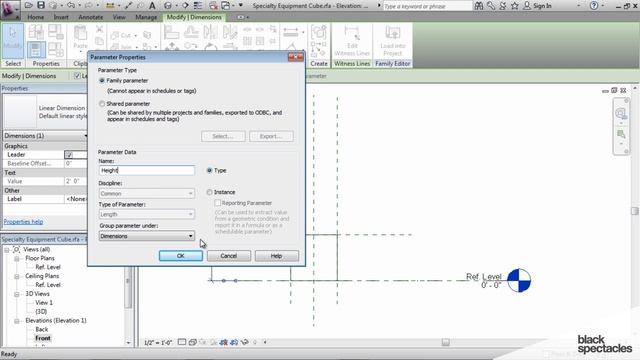The image size is (640, 360).
Task: Click Help button in Parameter Properties dialog
Action: coord(276,256)
